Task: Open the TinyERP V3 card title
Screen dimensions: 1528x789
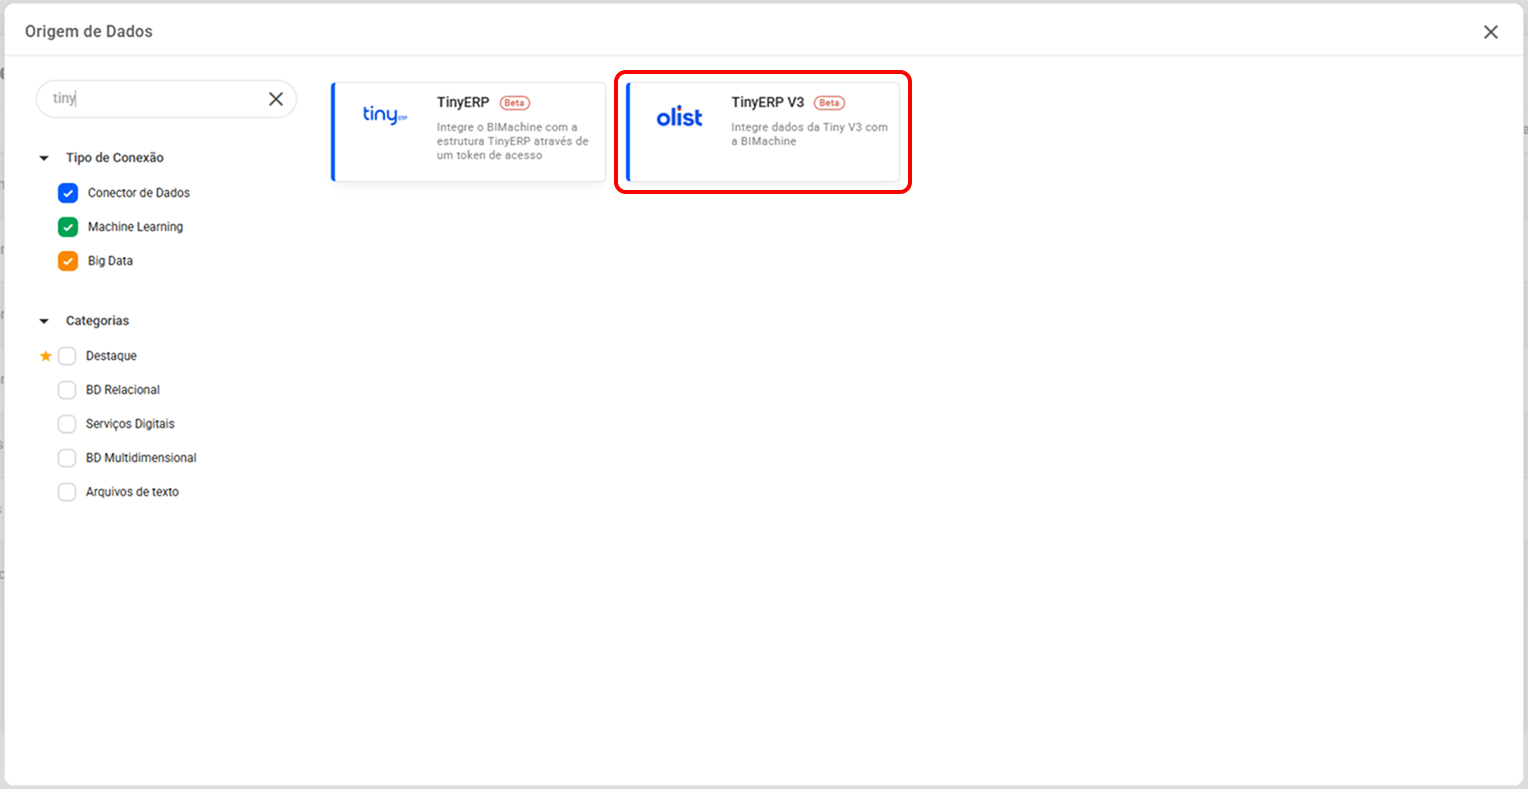Action: 767,102
